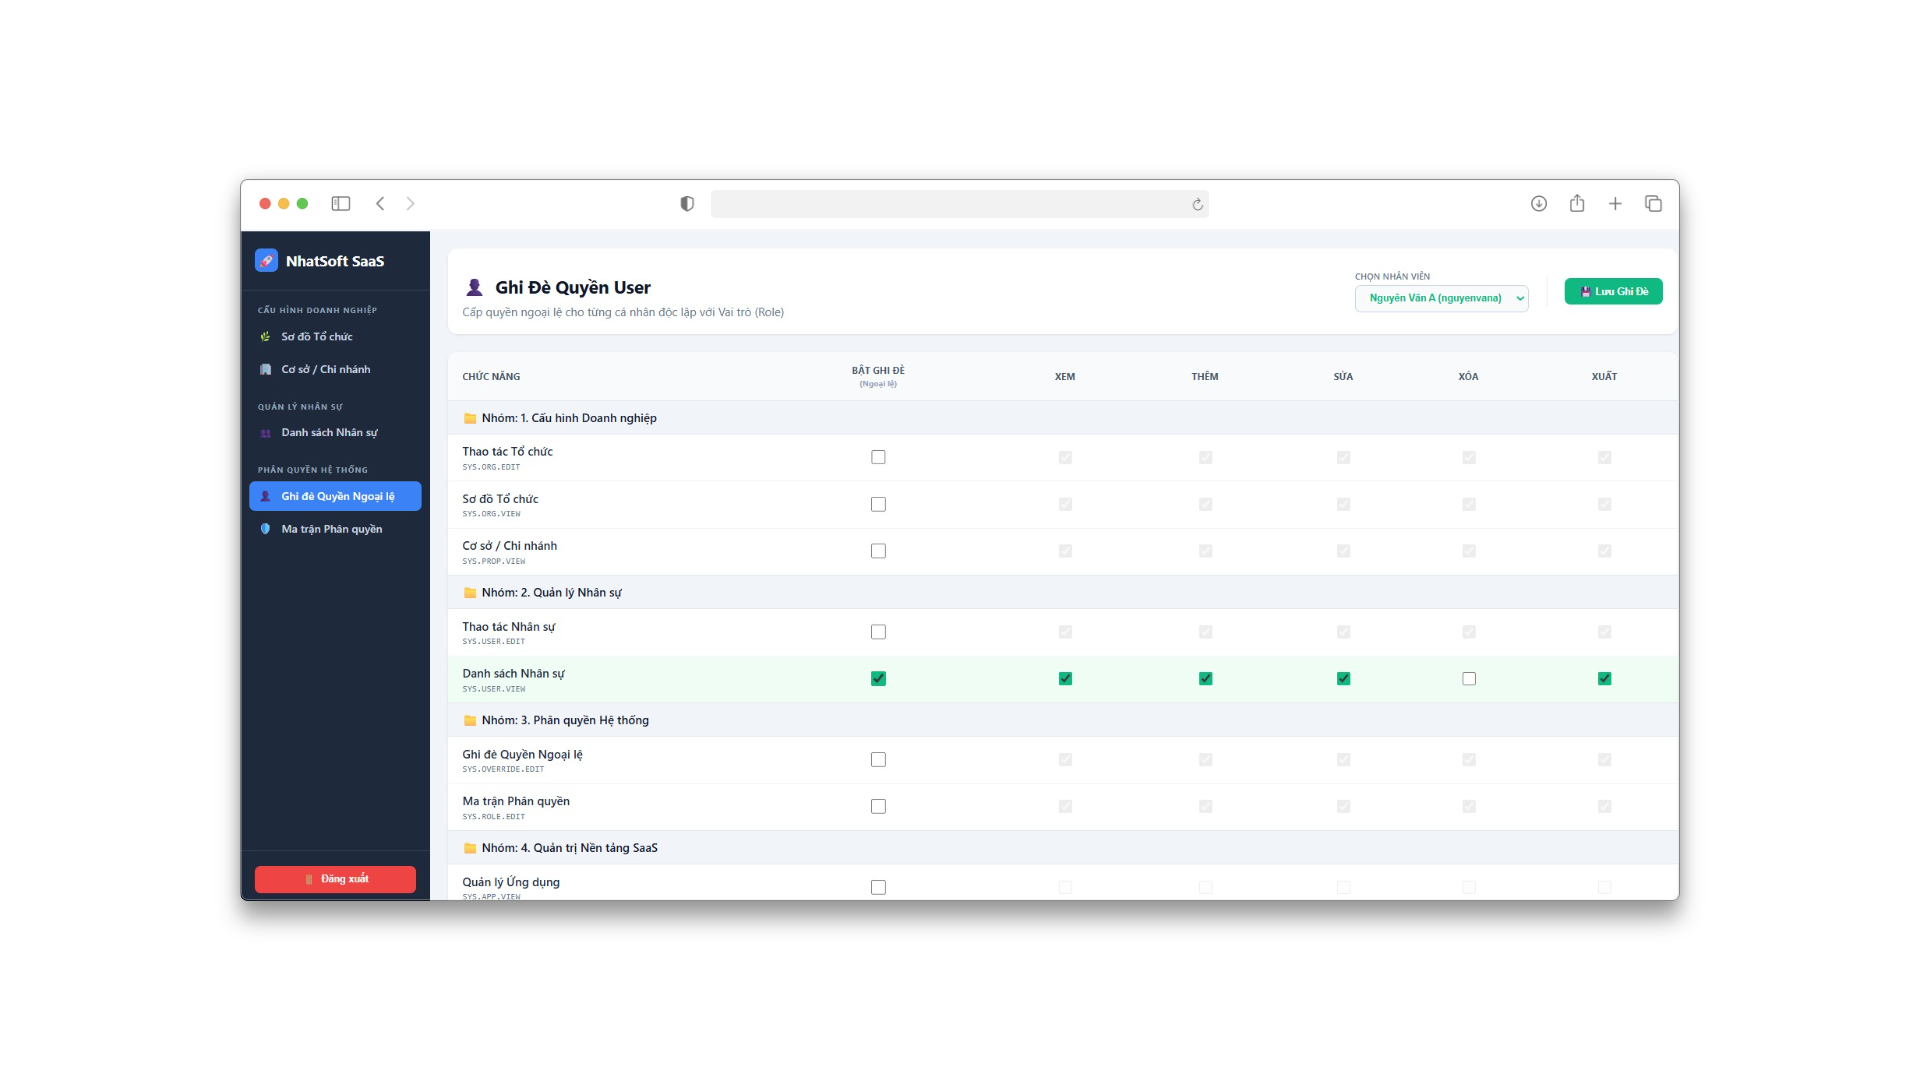Viewport: 1920px width, 1080px height.
Task: Open a new tab with plus icon
Action: click(x=1615, y=204)
